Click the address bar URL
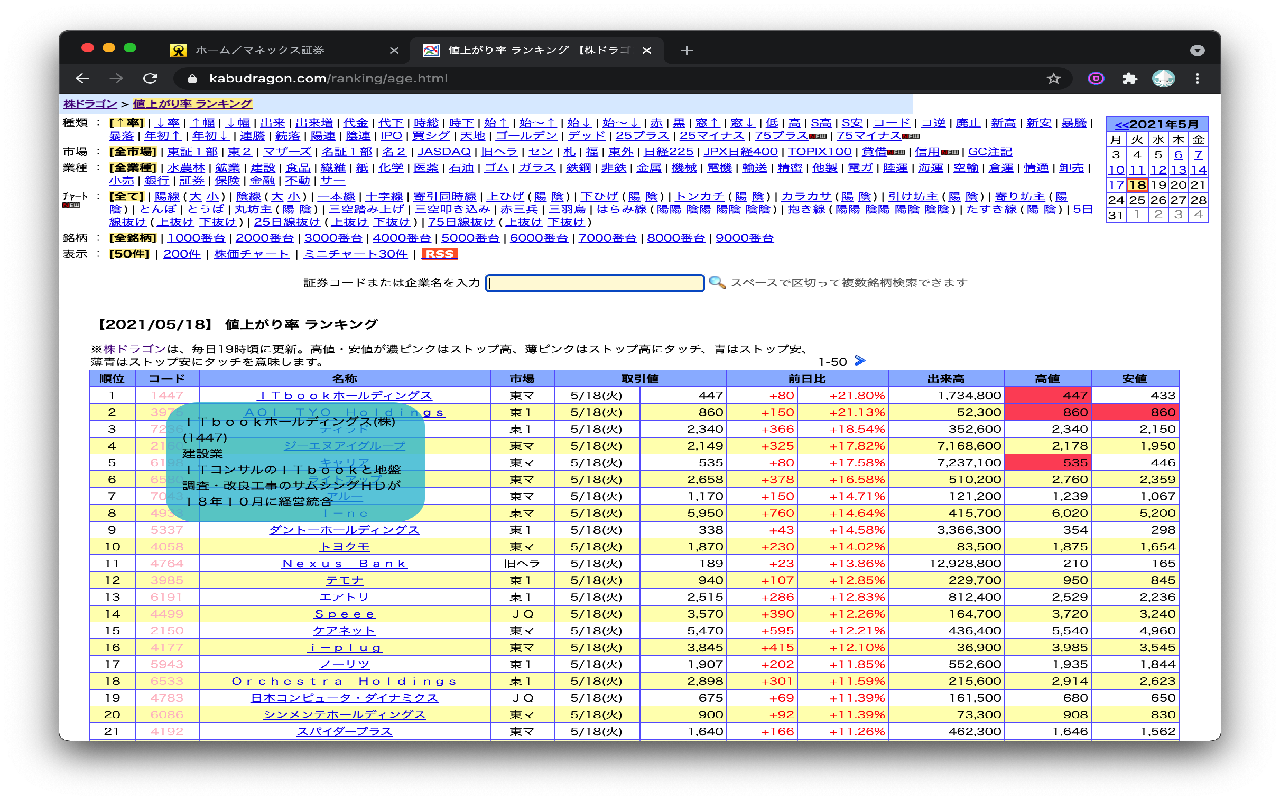Screen dimensions: 1280x800 click(327, 78)
